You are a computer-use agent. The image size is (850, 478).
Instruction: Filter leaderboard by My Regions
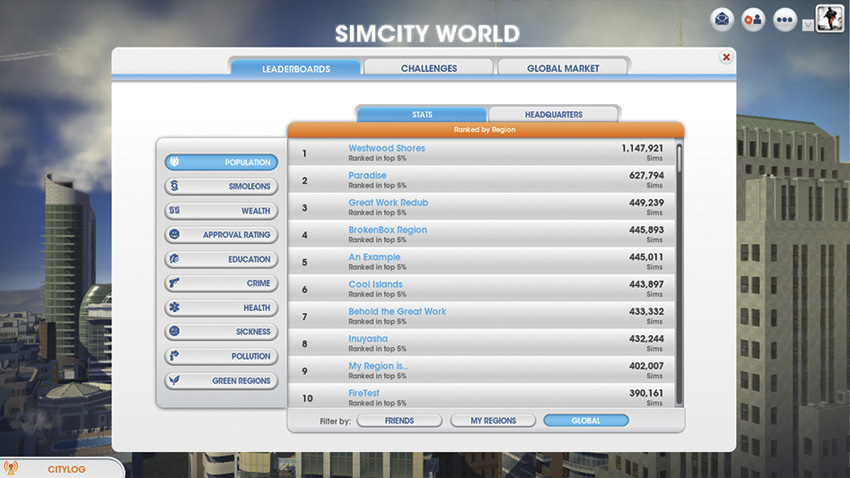493,421
